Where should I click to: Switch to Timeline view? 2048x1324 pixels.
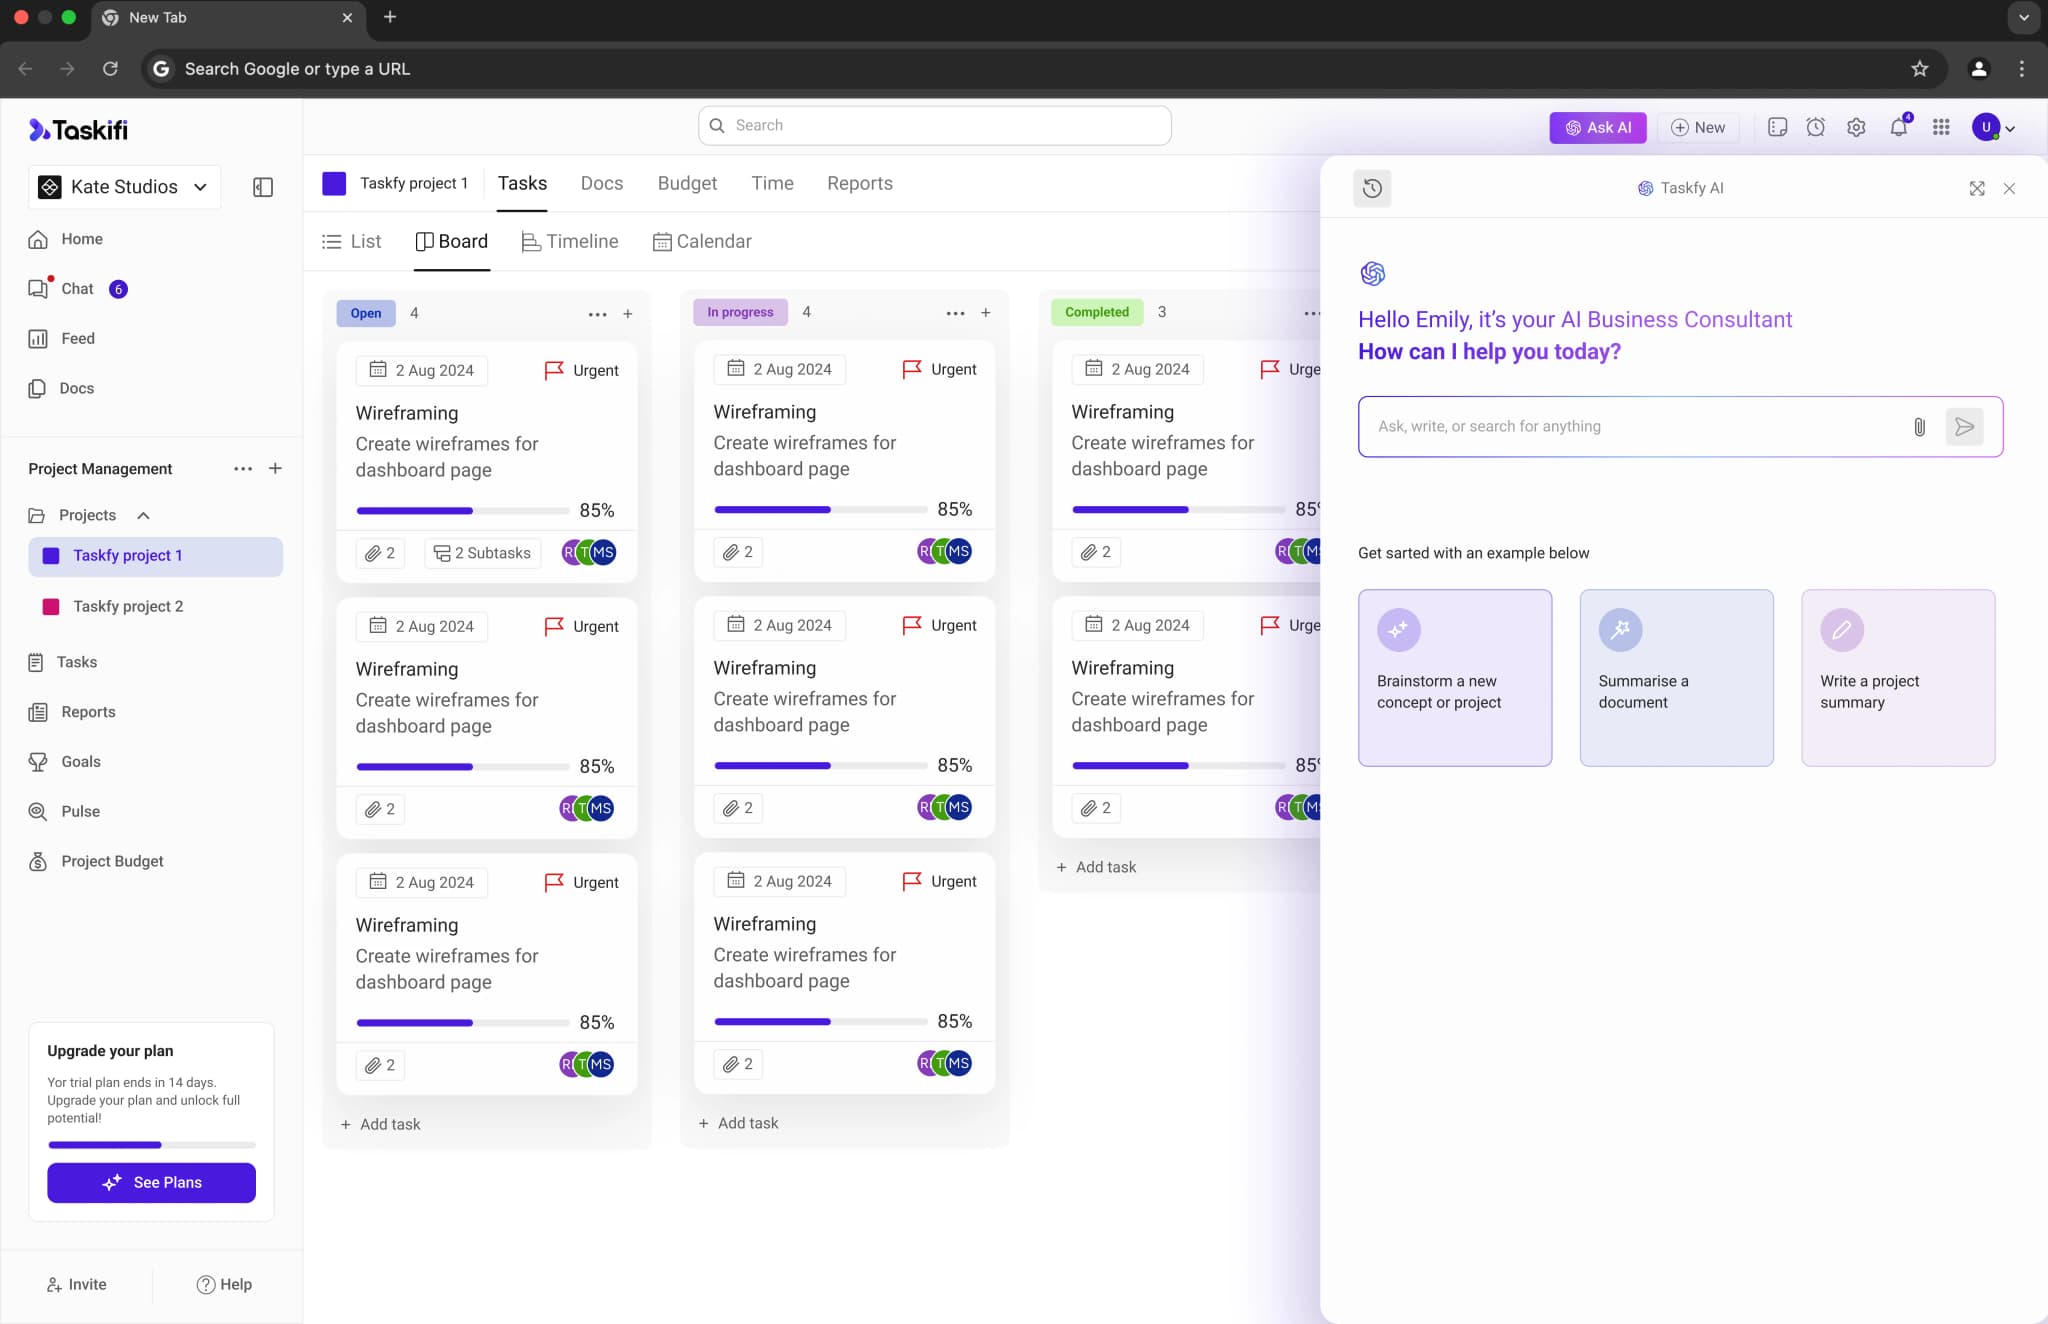pos(570,241)
